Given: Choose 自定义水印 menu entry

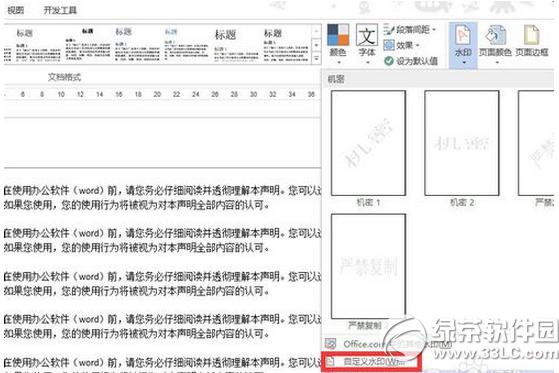Looking at the screenshot, I should 371,362.
